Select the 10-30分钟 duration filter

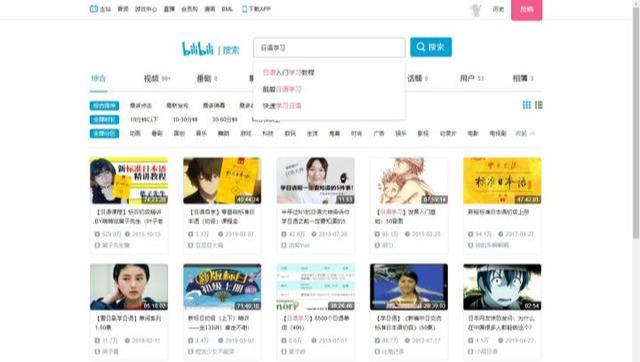click(x=185, y=120)
